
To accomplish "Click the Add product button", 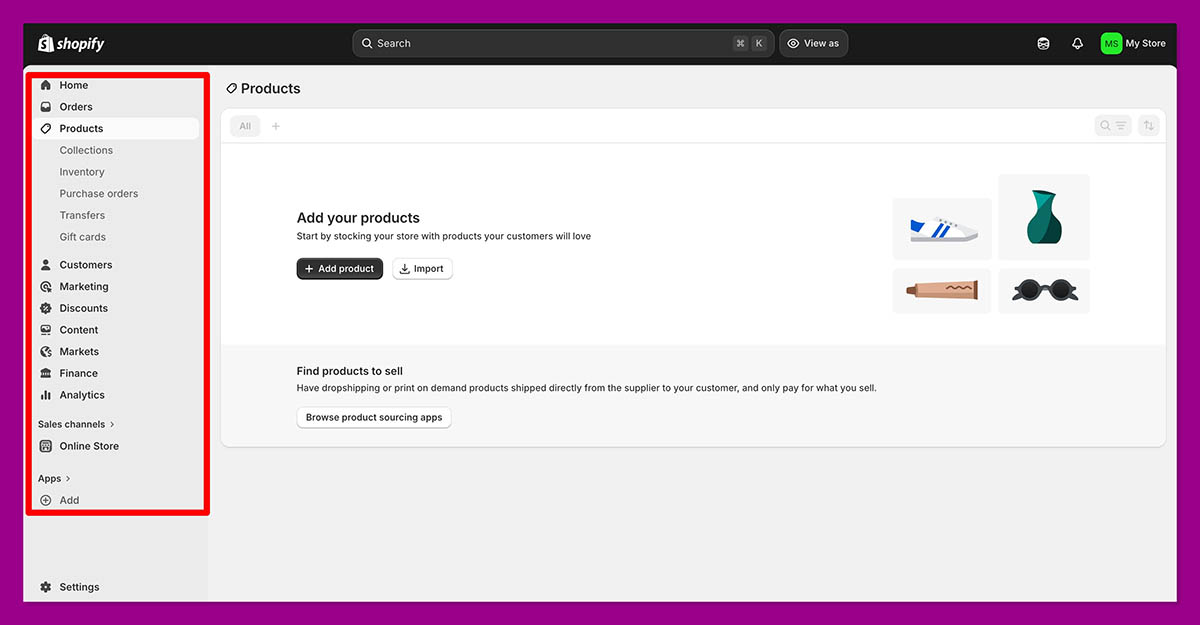I will coord(339,268).
